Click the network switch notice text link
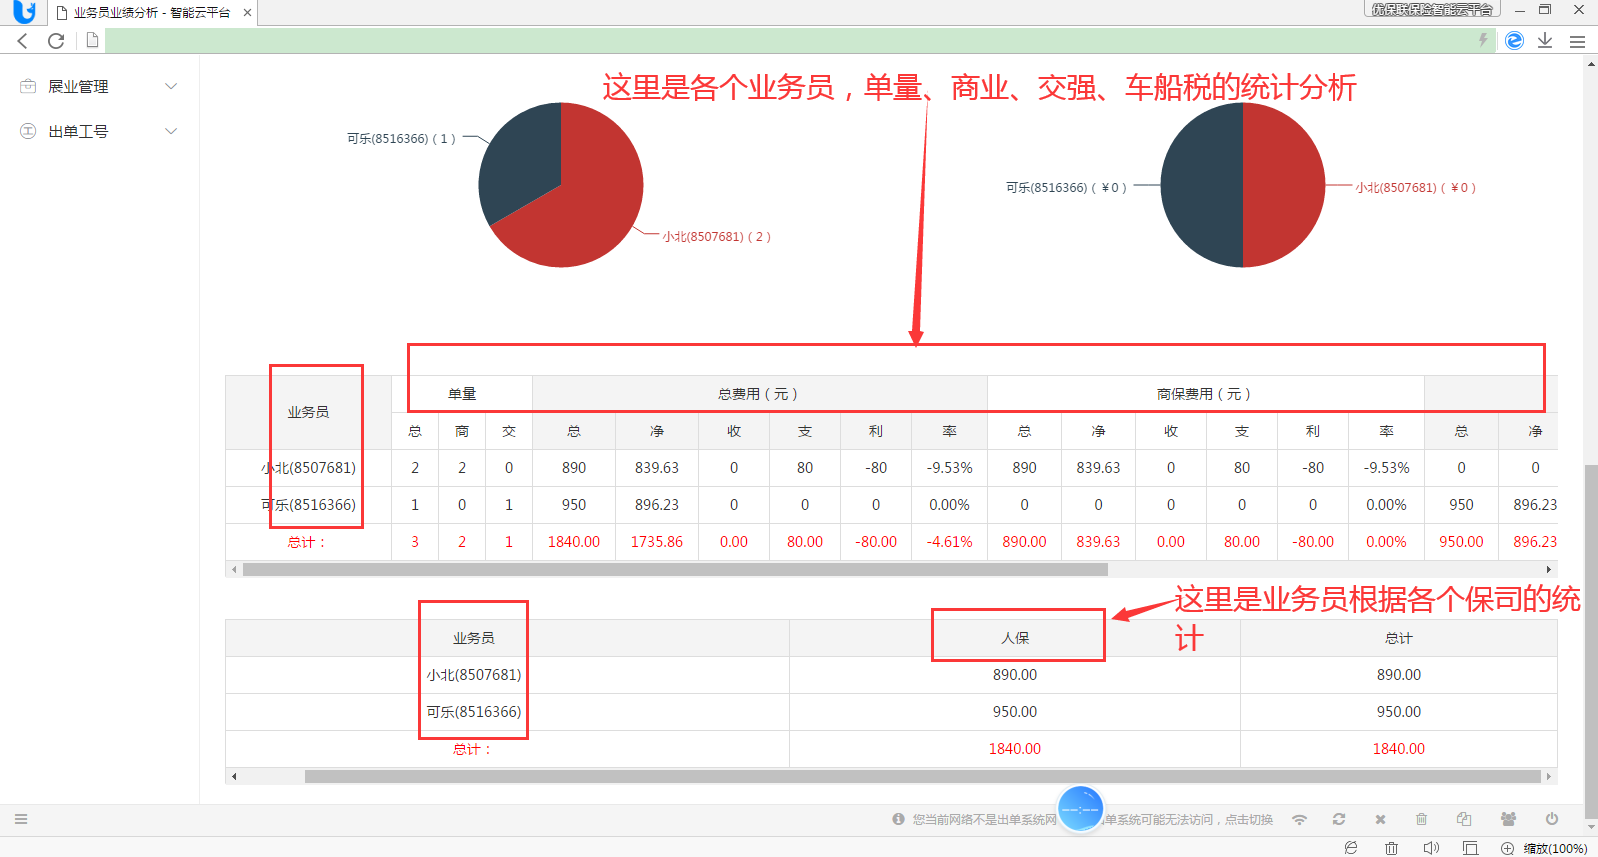The width and height of the screenshot is (1598, 857). click(1092, 819)
